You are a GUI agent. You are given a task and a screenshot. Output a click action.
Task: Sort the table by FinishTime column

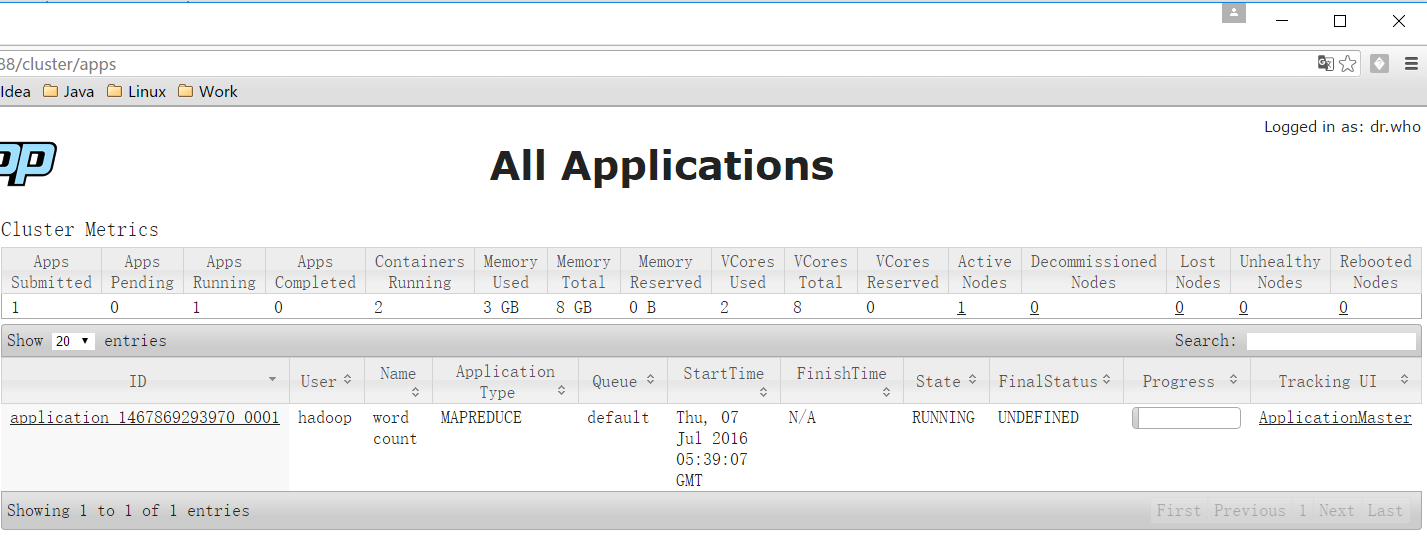841,381
